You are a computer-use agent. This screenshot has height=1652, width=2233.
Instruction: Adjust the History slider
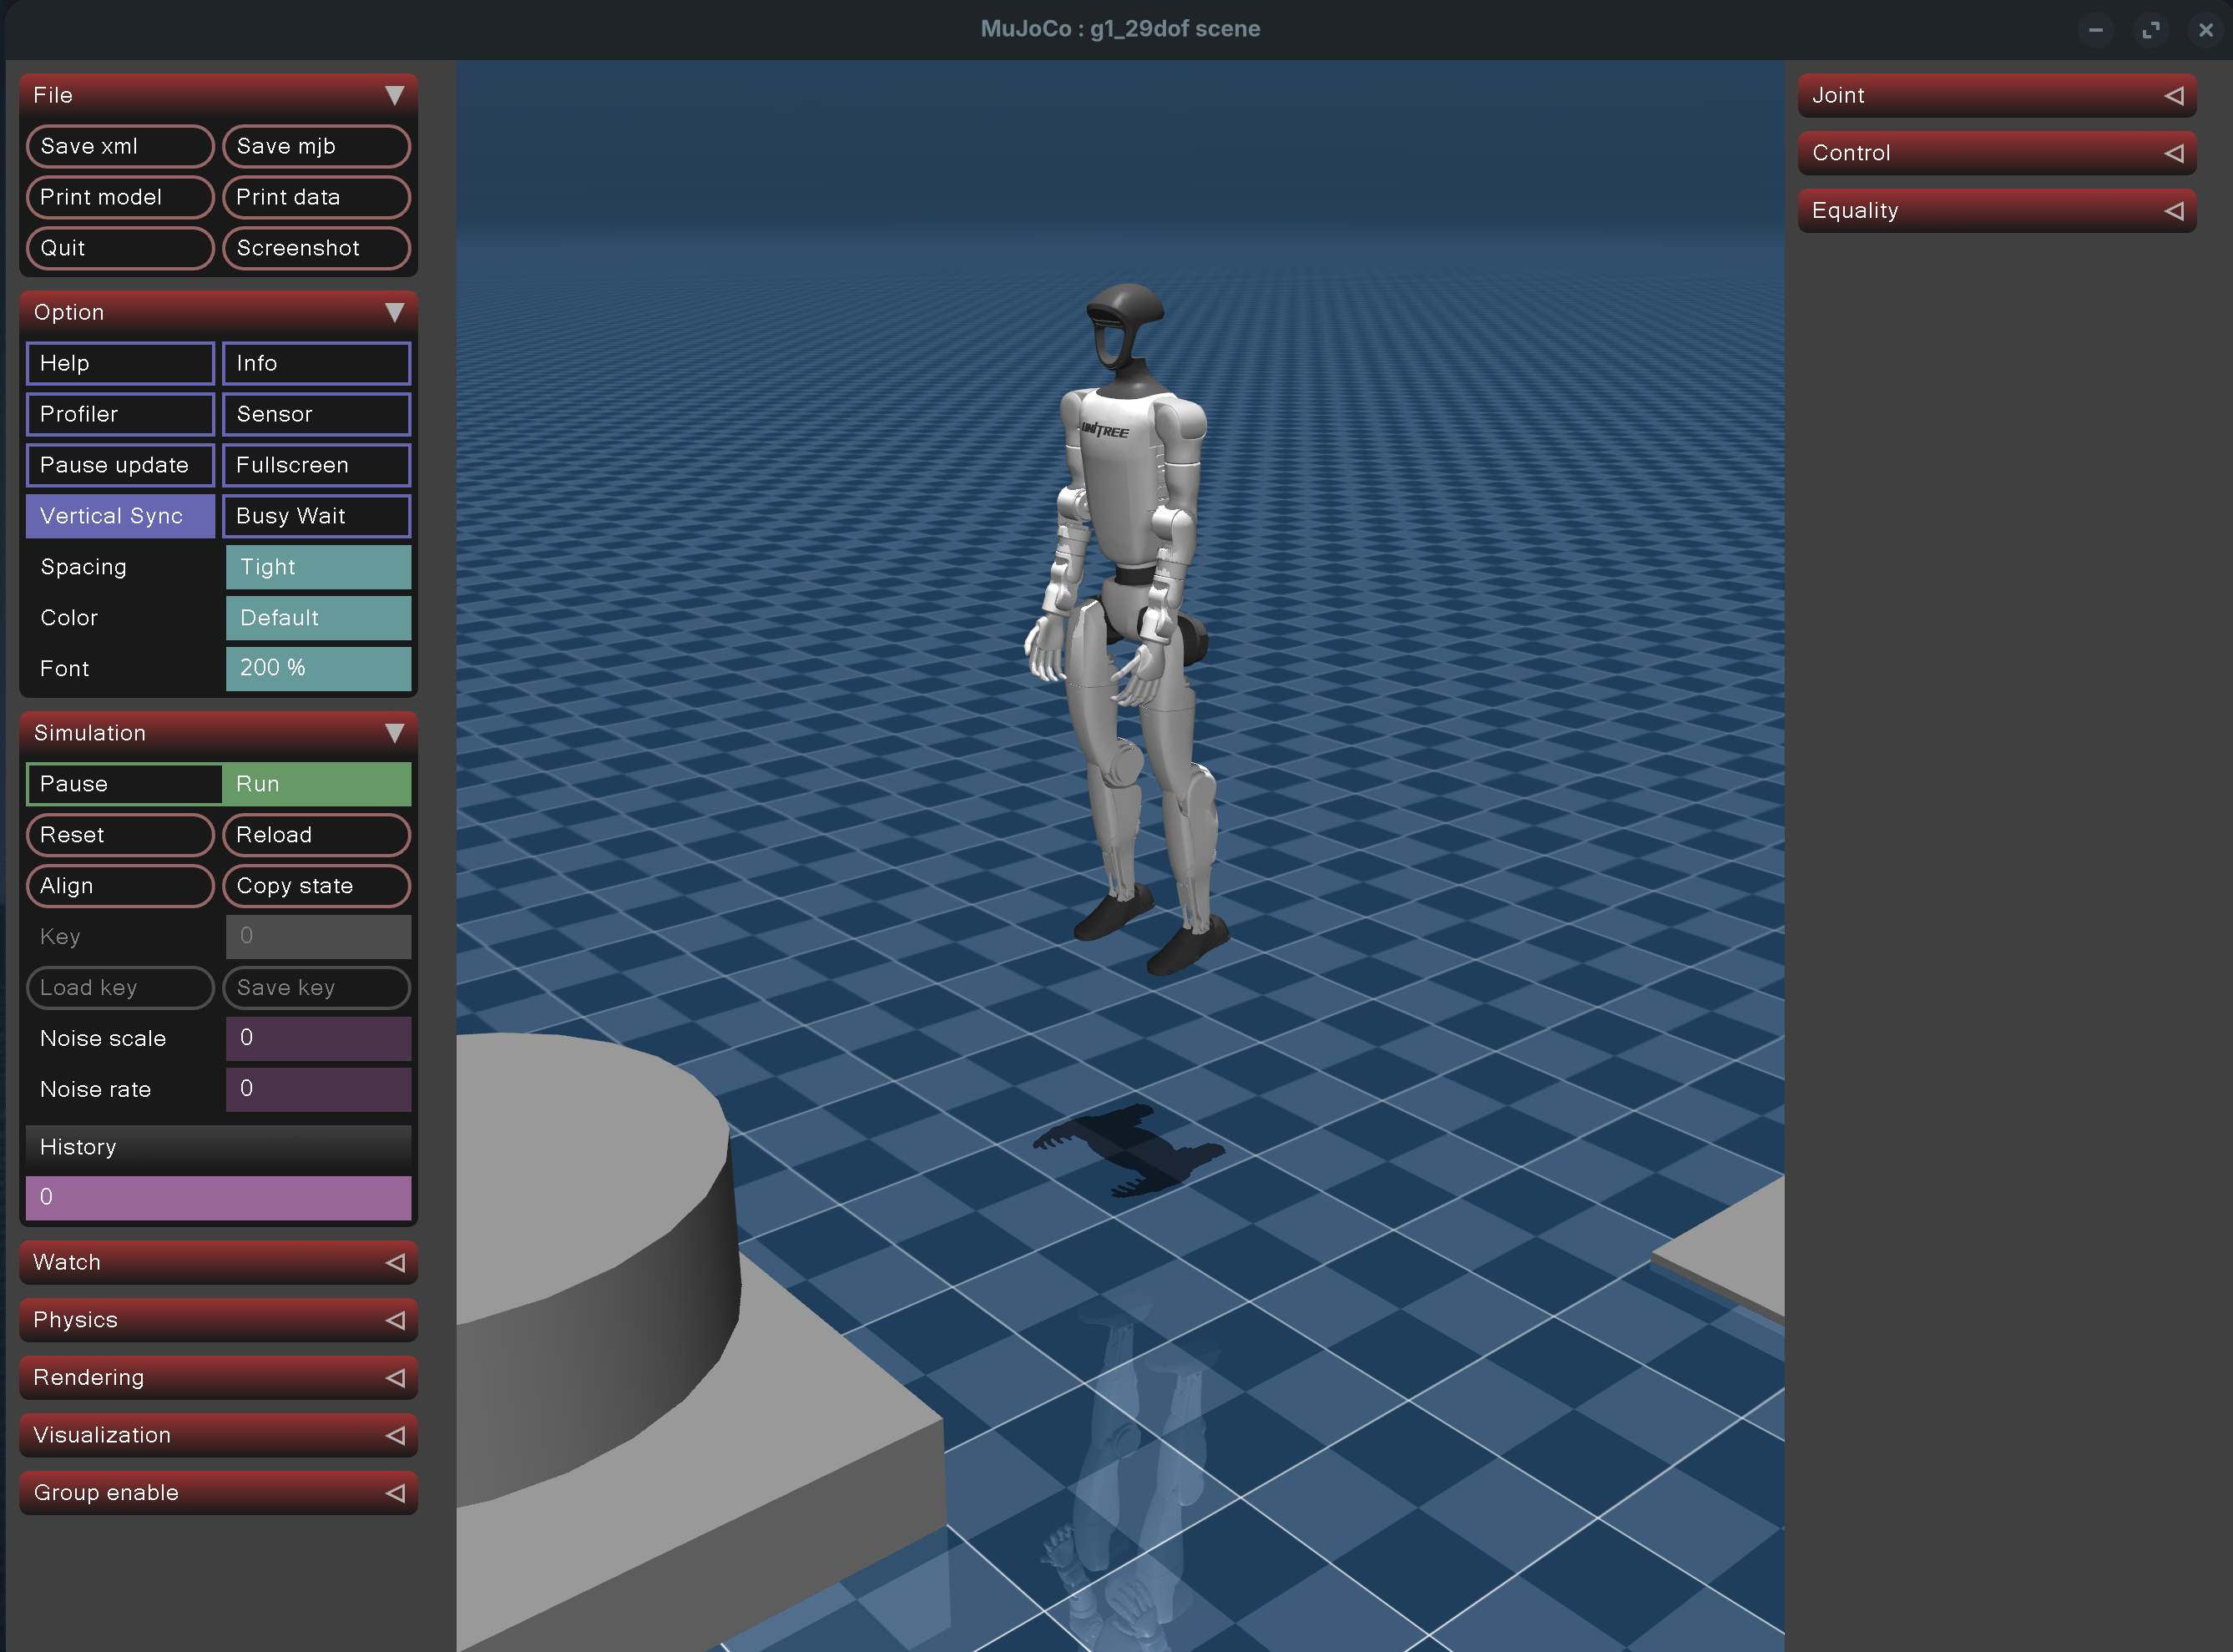218,1197
